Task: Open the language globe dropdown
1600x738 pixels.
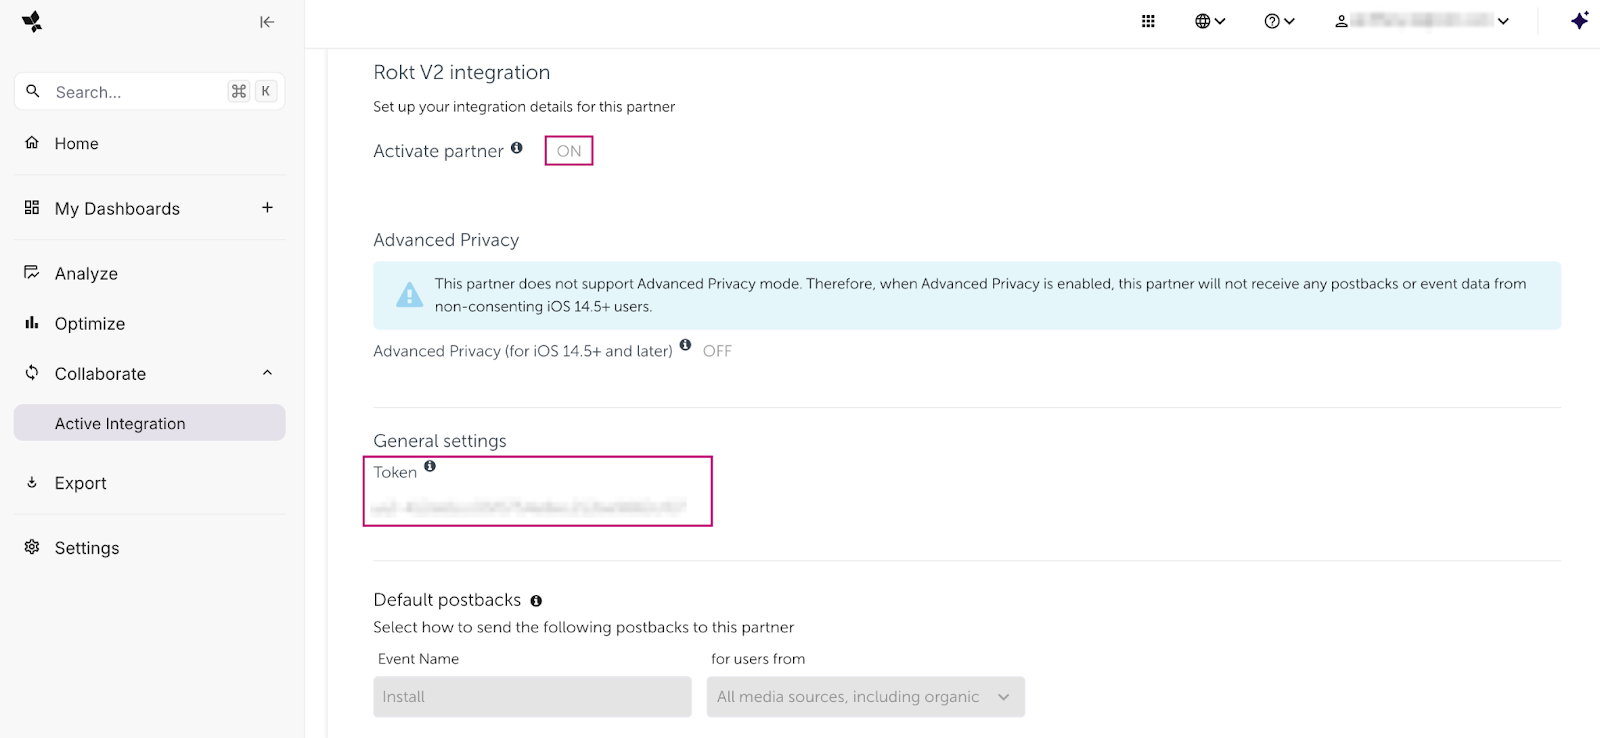Action: (x=1210, y=21)
